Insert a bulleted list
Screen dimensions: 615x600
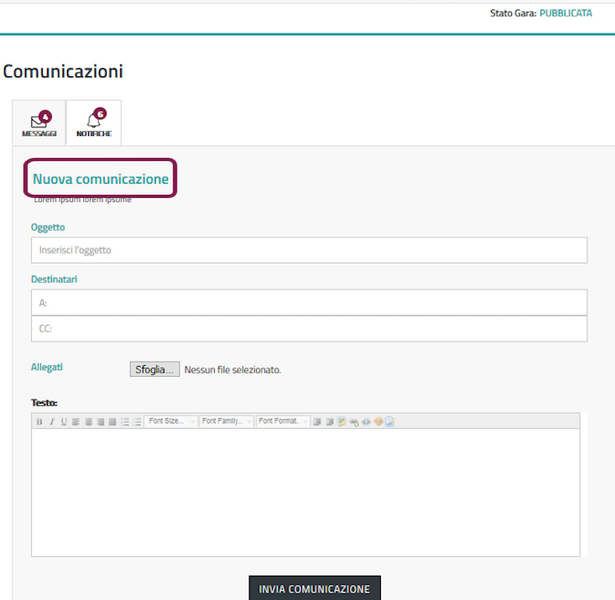[x=125, y=422]
